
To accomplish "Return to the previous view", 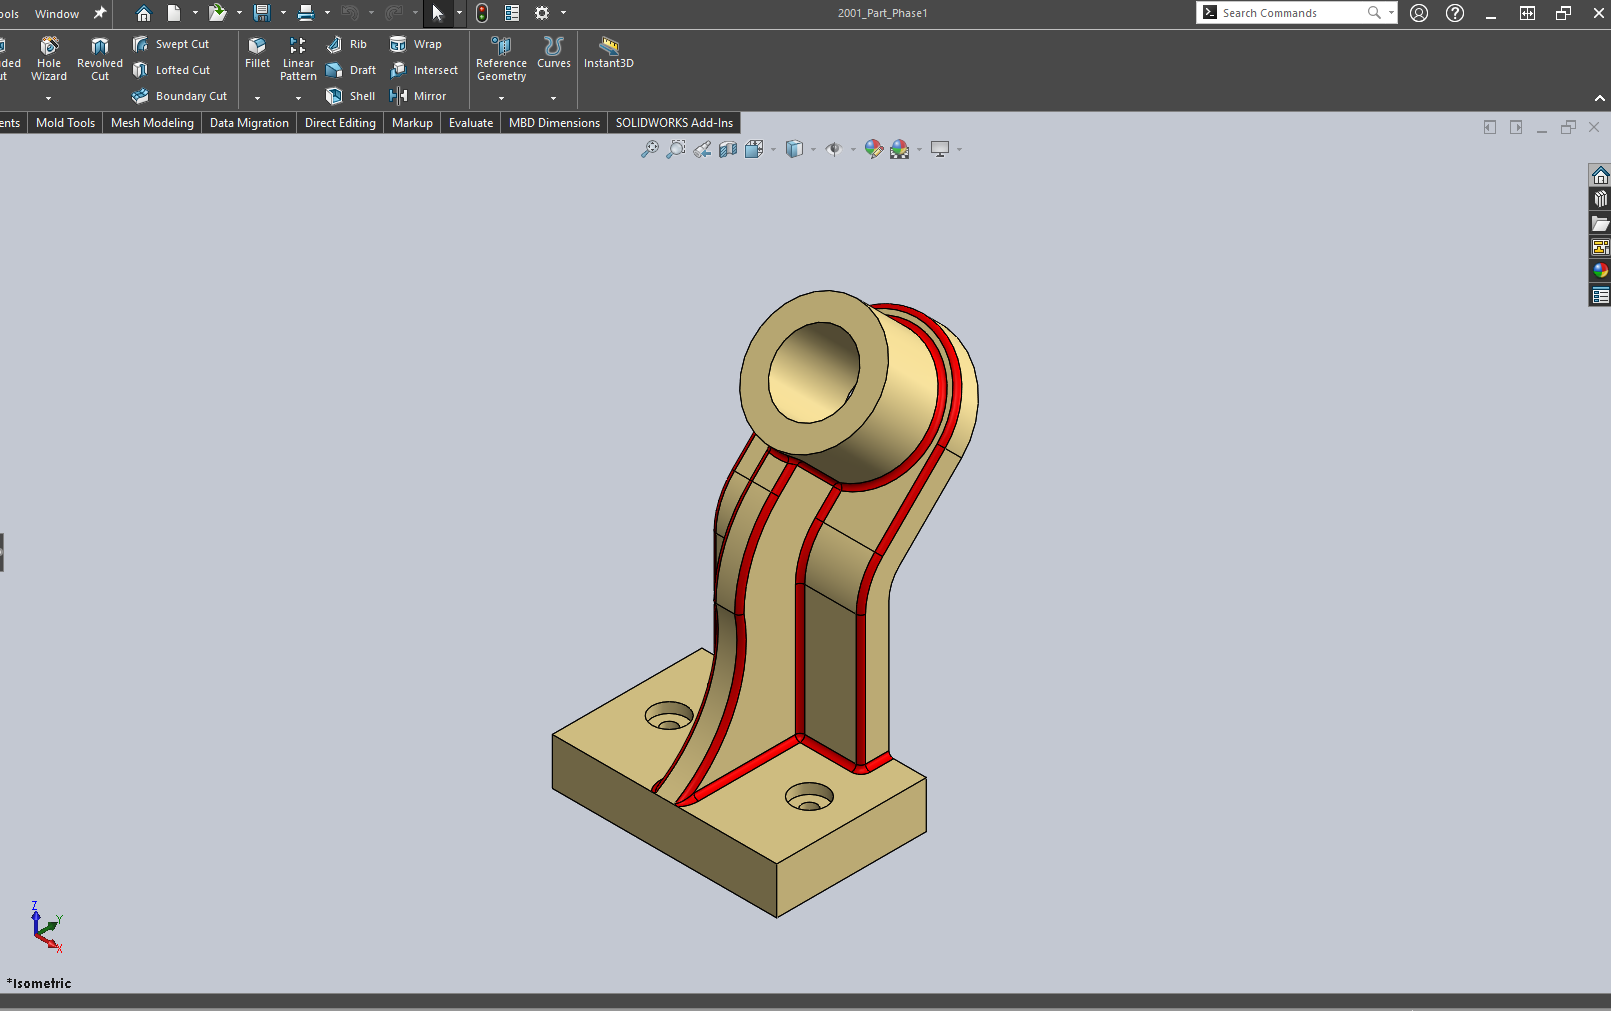I will (702, 149).
